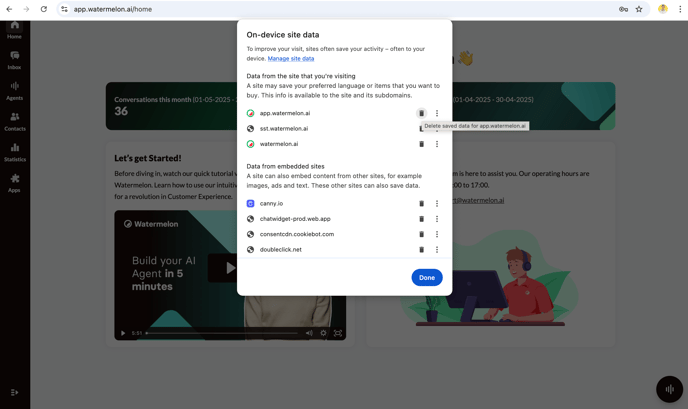Open Statistics in the sidebar
688x409 pixels.
point(14,153)
